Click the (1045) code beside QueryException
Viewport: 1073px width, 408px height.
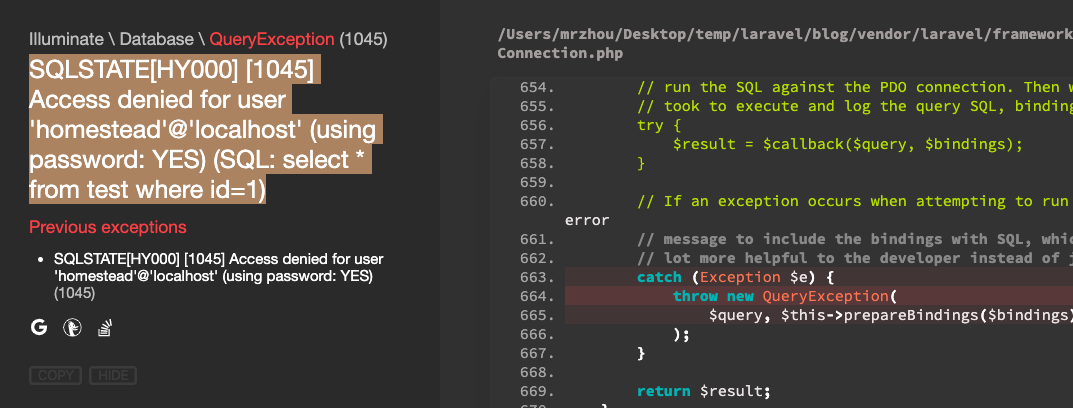click(364, 40)
